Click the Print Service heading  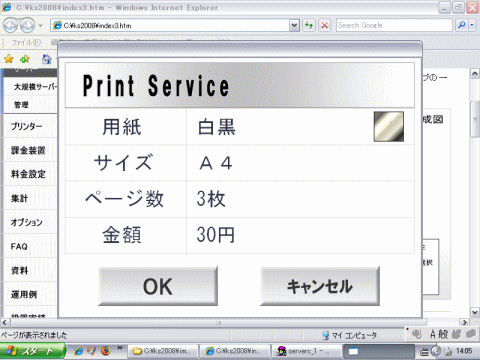[x=156, y=86]
